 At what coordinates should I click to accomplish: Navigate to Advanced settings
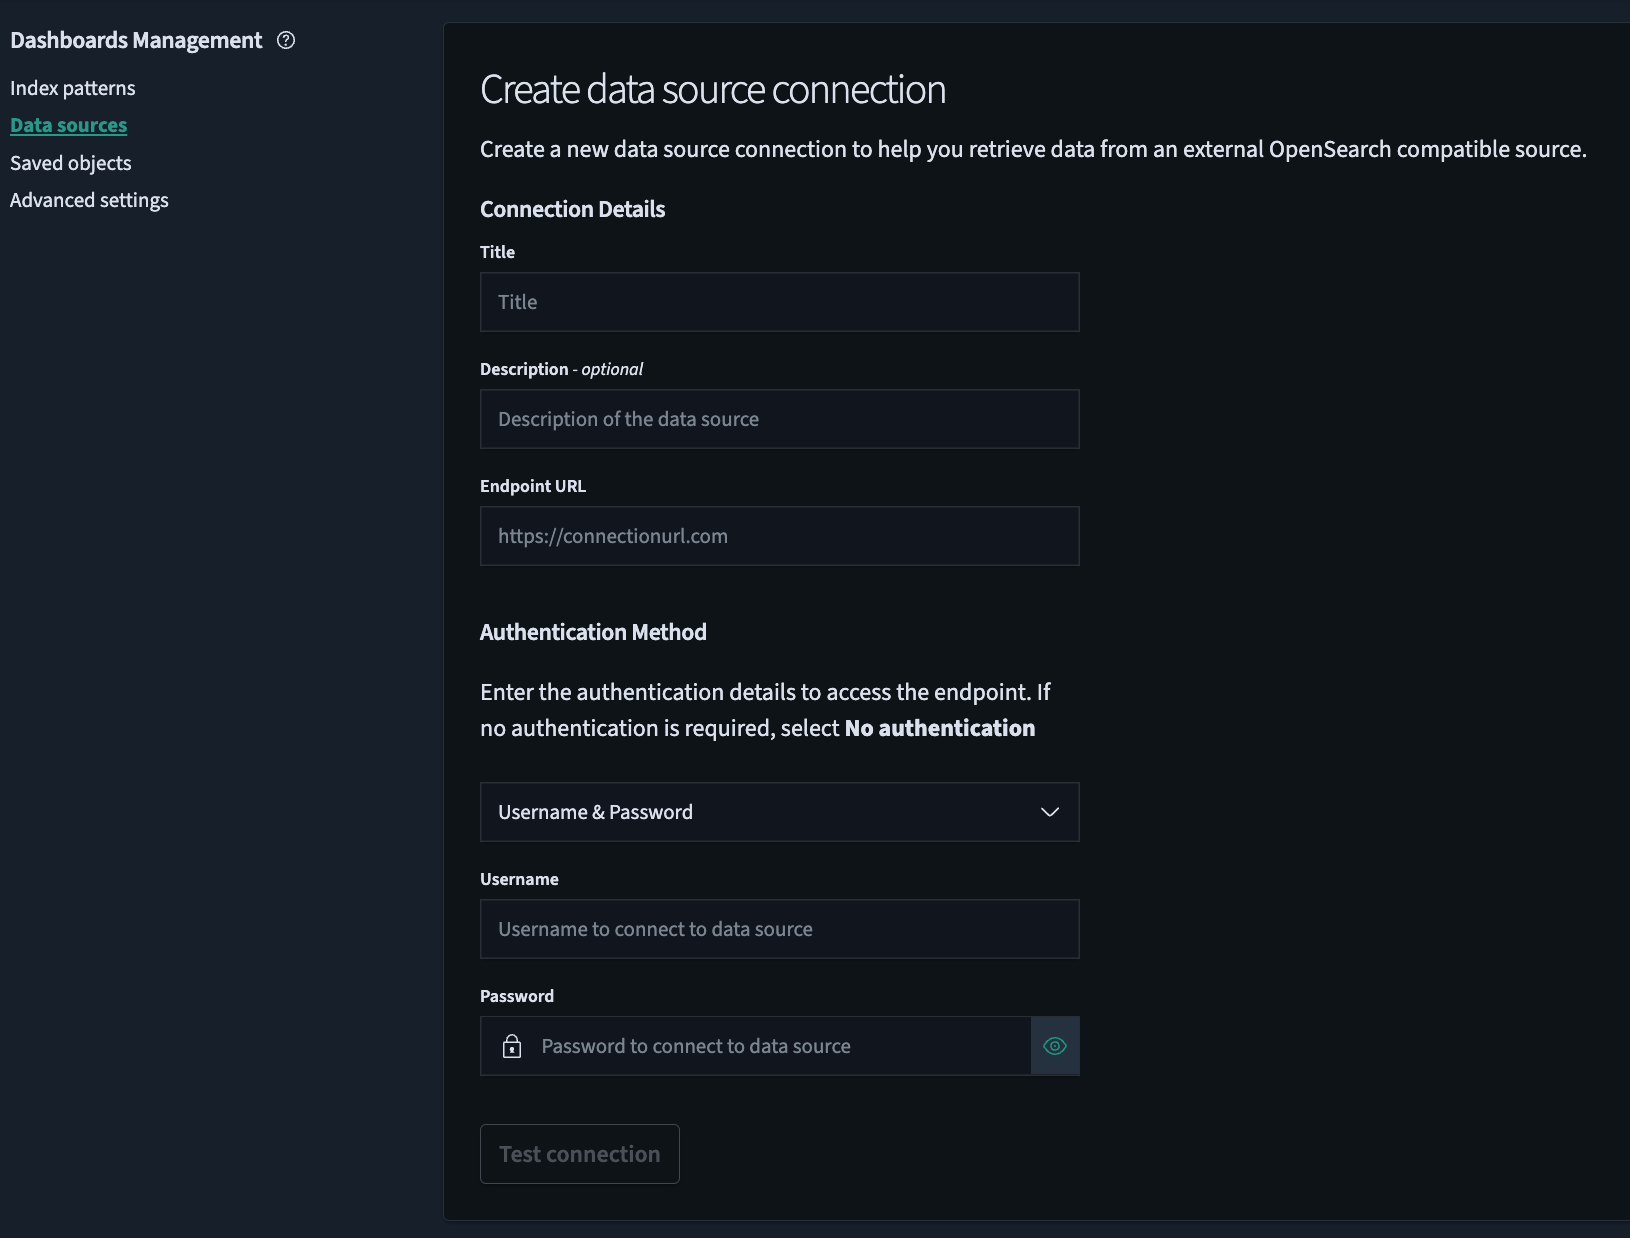pyautogui.click(x=89, y=200)
